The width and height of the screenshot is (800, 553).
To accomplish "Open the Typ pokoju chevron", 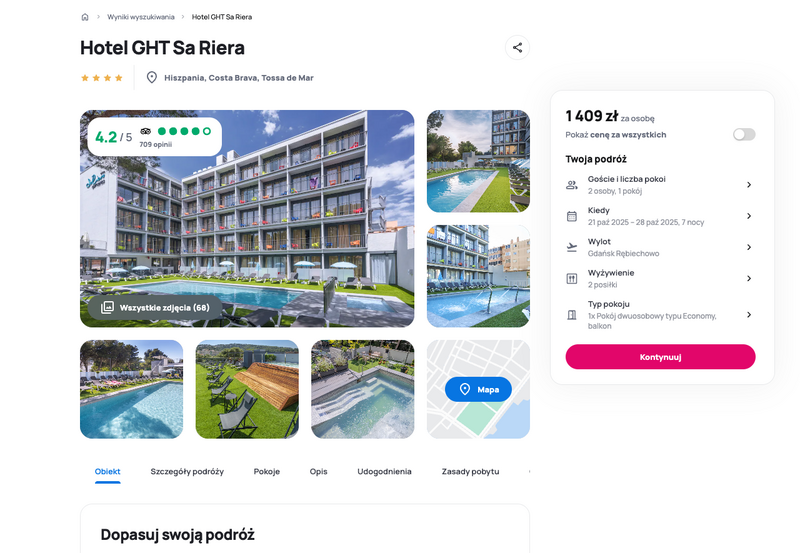I will click(749, 314).
